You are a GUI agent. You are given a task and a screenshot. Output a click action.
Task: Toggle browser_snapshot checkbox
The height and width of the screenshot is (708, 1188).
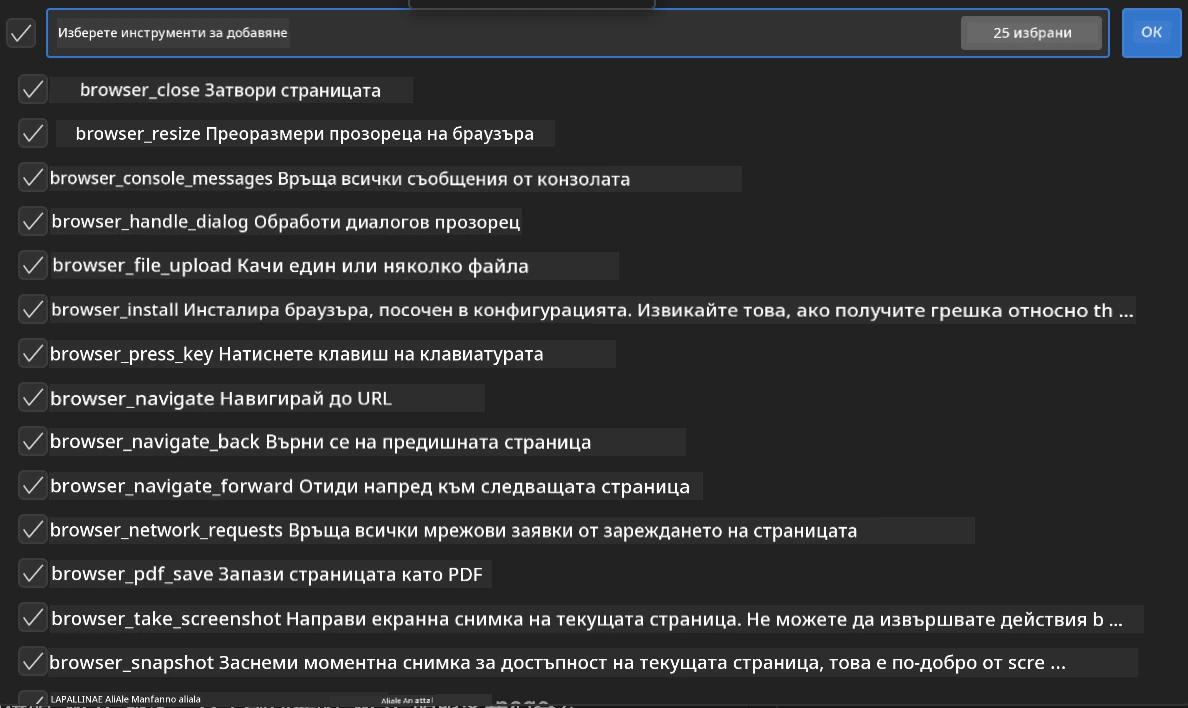click(x=33, y=662)
